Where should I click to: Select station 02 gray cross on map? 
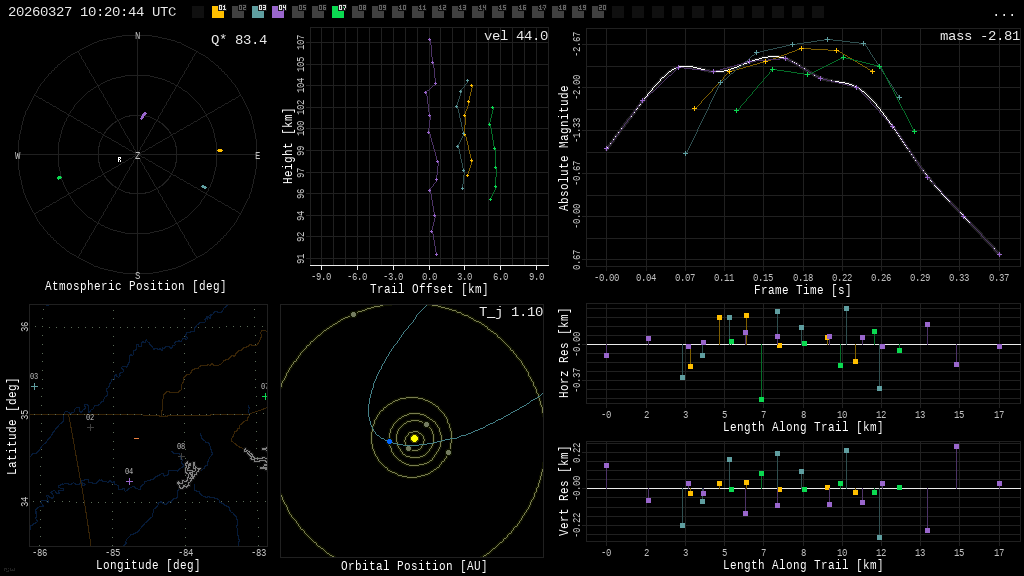click(x=90, y=427)
